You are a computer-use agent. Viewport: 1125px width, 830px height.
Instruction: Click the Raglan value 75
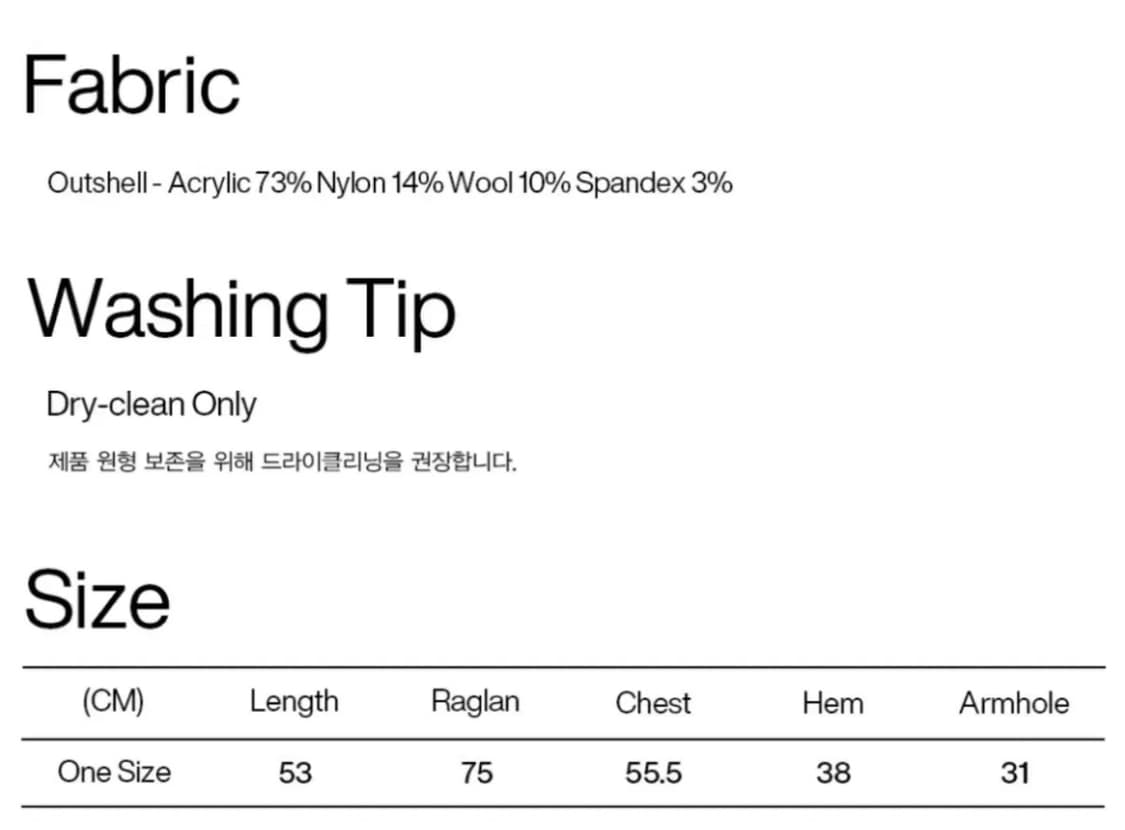tap(476, 773)
